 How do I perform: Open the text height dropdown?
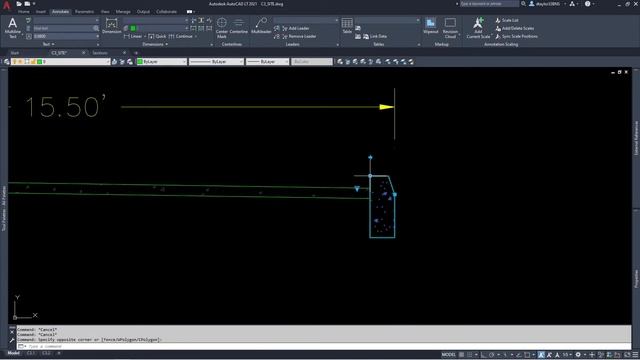click(97, 36)
